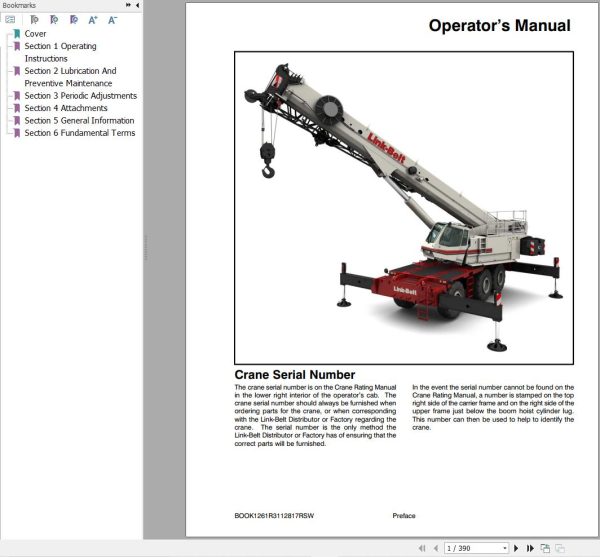Click the purple bookmark icon beside Section 4
This screenshot has height=557, width=600.
point(17,108)
